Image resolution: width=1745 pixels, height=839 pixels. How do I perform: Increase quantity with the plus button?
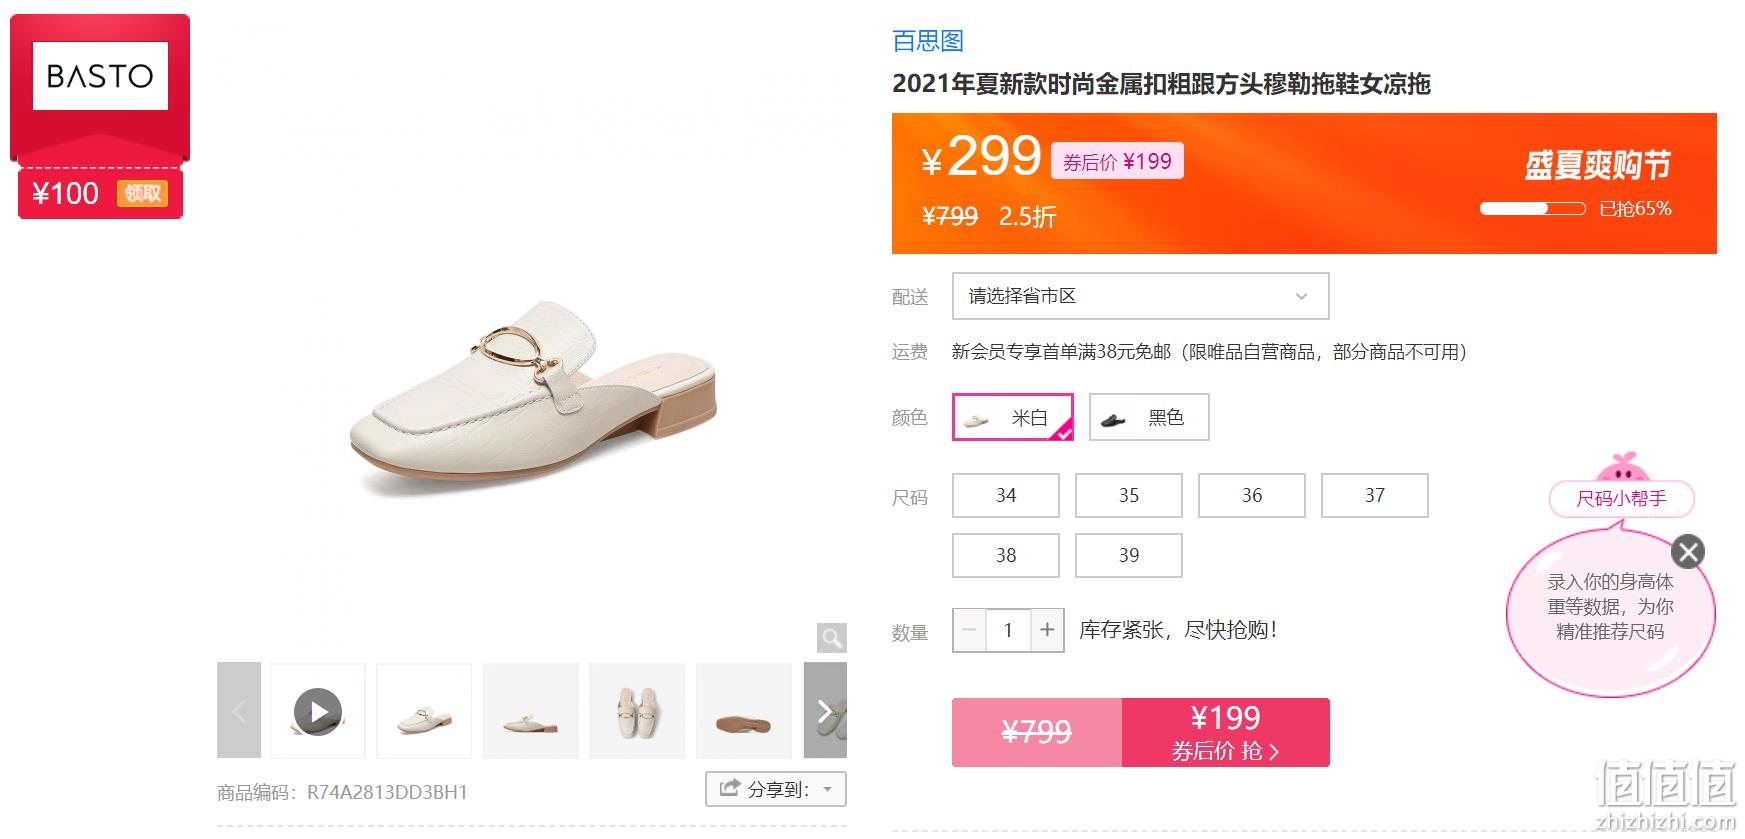pyautogui.click(x=1047, y=630)
